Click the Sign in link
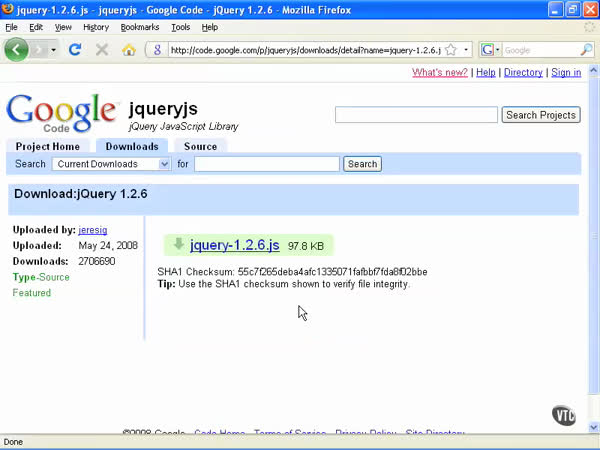 tap(565, 73)
